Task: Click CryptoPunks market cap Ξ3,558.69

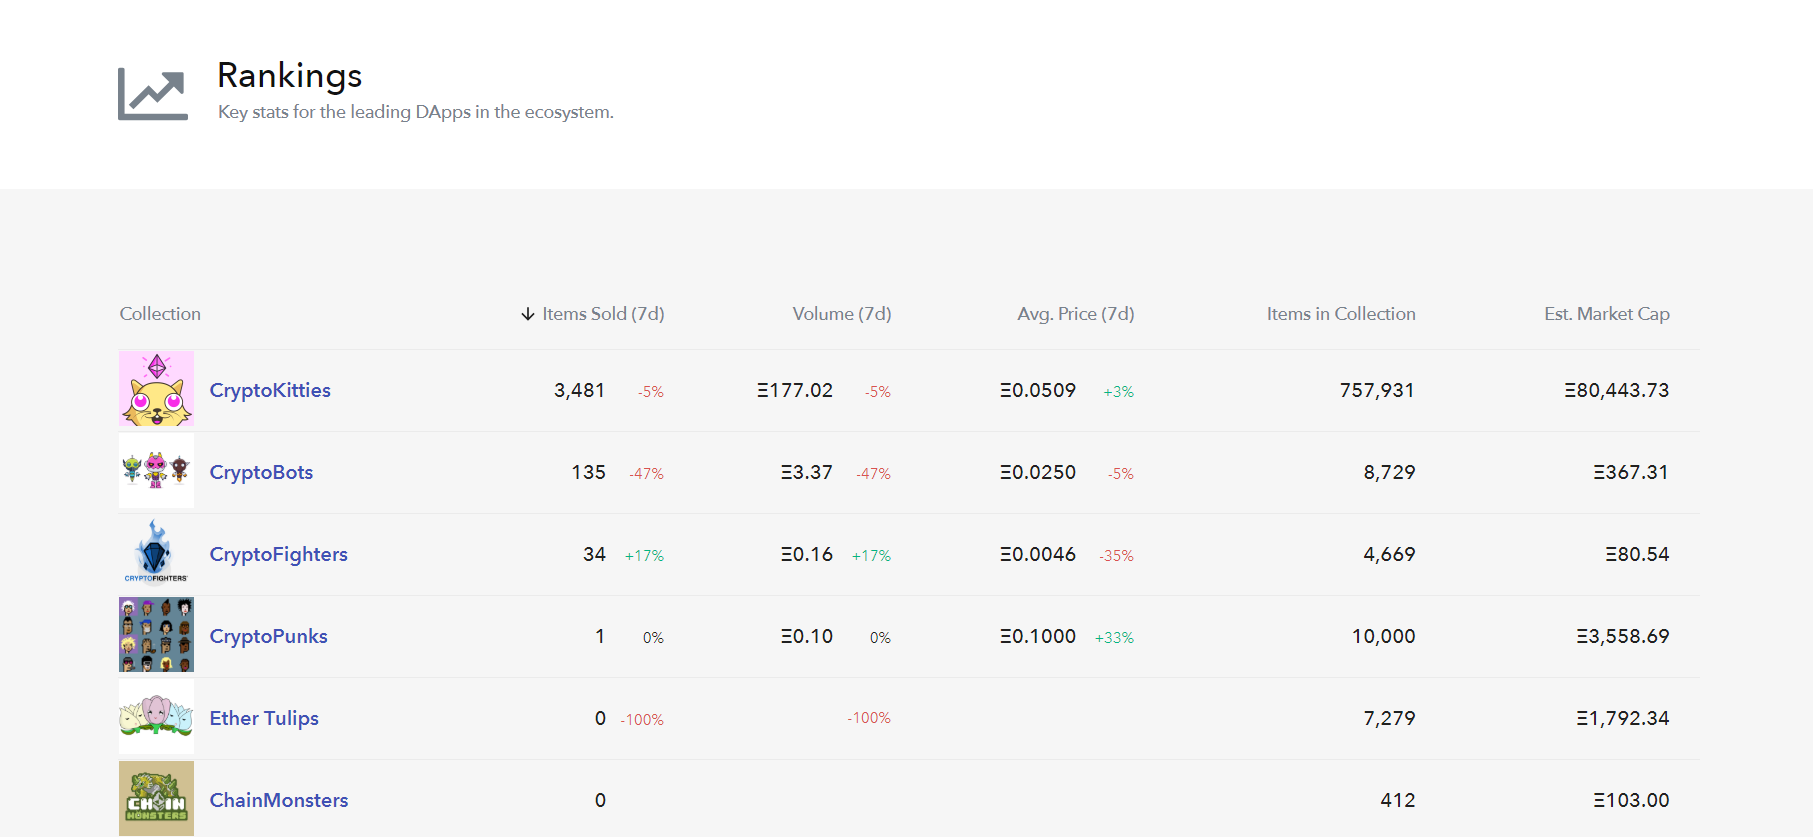Action: (1623, 636)
